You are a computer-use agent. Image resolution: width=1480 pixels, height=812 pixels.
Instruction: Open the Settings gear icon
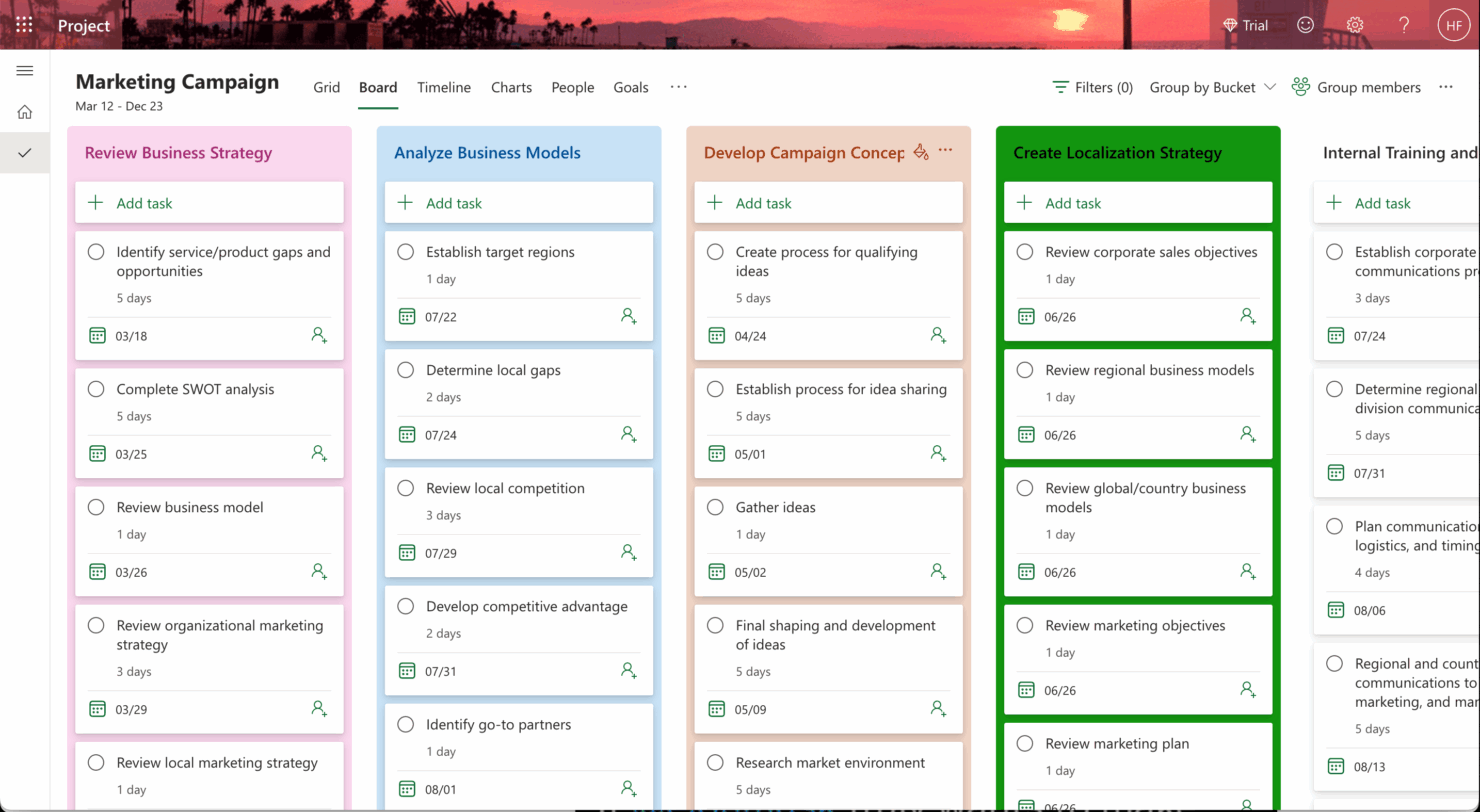click(x=1355, y=25)
